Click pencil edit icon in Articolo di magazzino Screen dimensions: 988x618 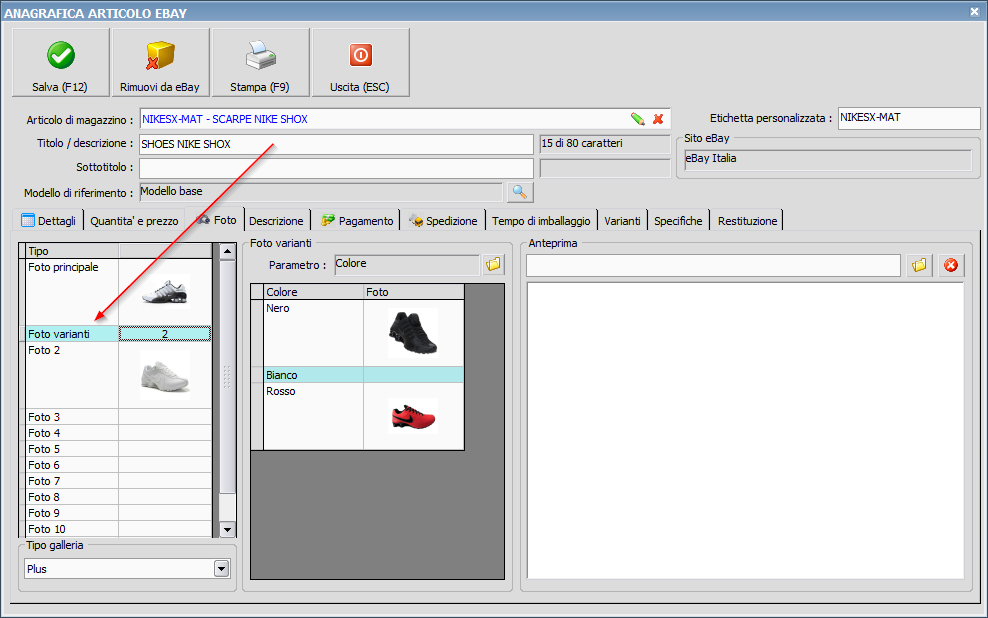[x=637, y=118]
